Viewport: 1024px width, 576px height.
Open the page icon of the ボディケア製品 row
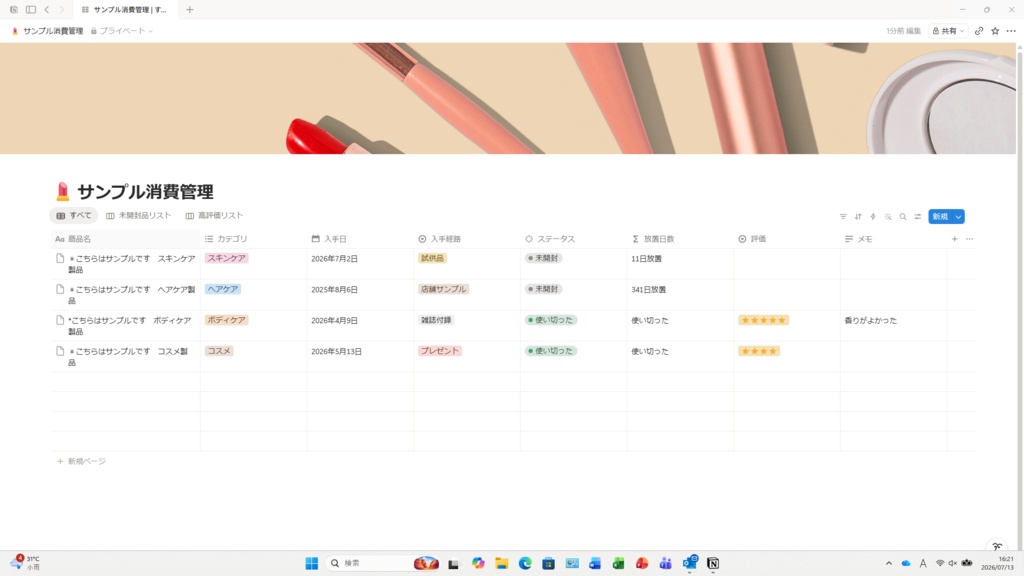(x=60, y=320)
